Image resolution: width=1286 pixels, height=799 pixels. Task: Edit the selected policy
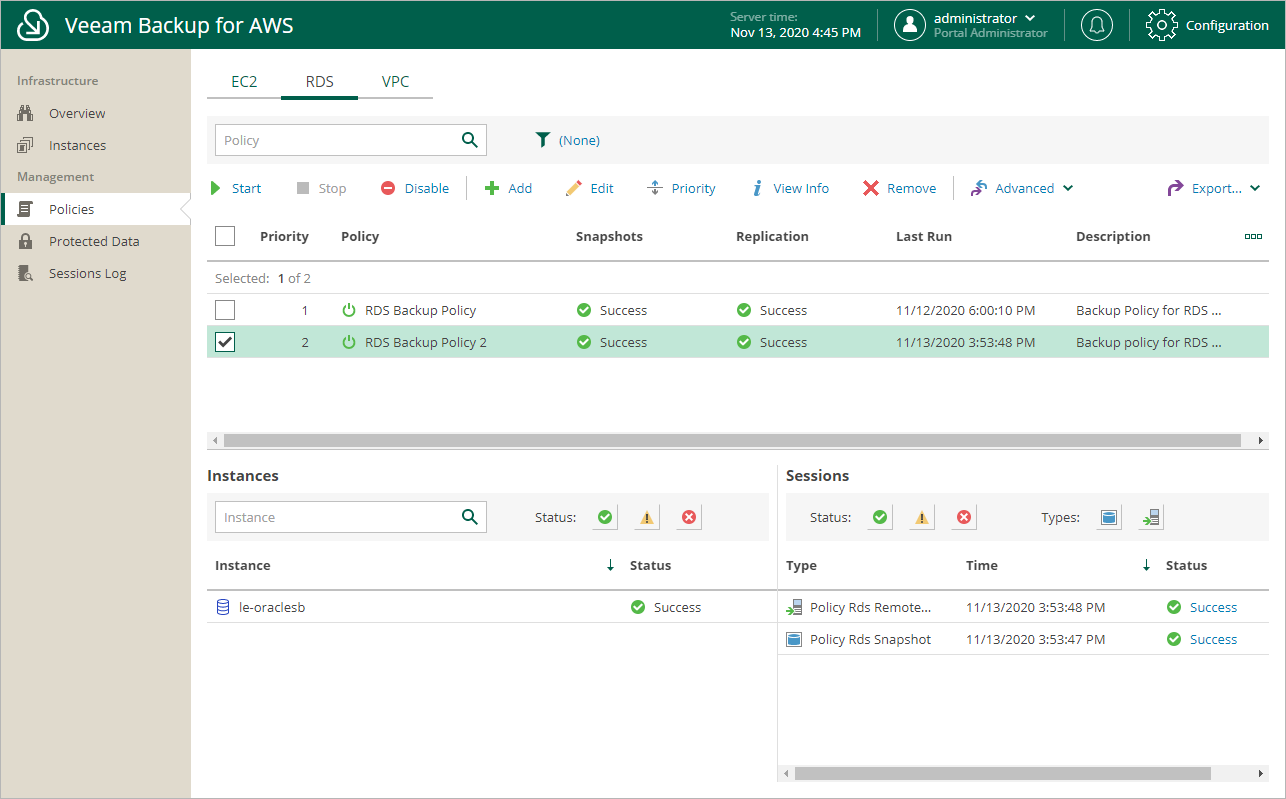590,188
